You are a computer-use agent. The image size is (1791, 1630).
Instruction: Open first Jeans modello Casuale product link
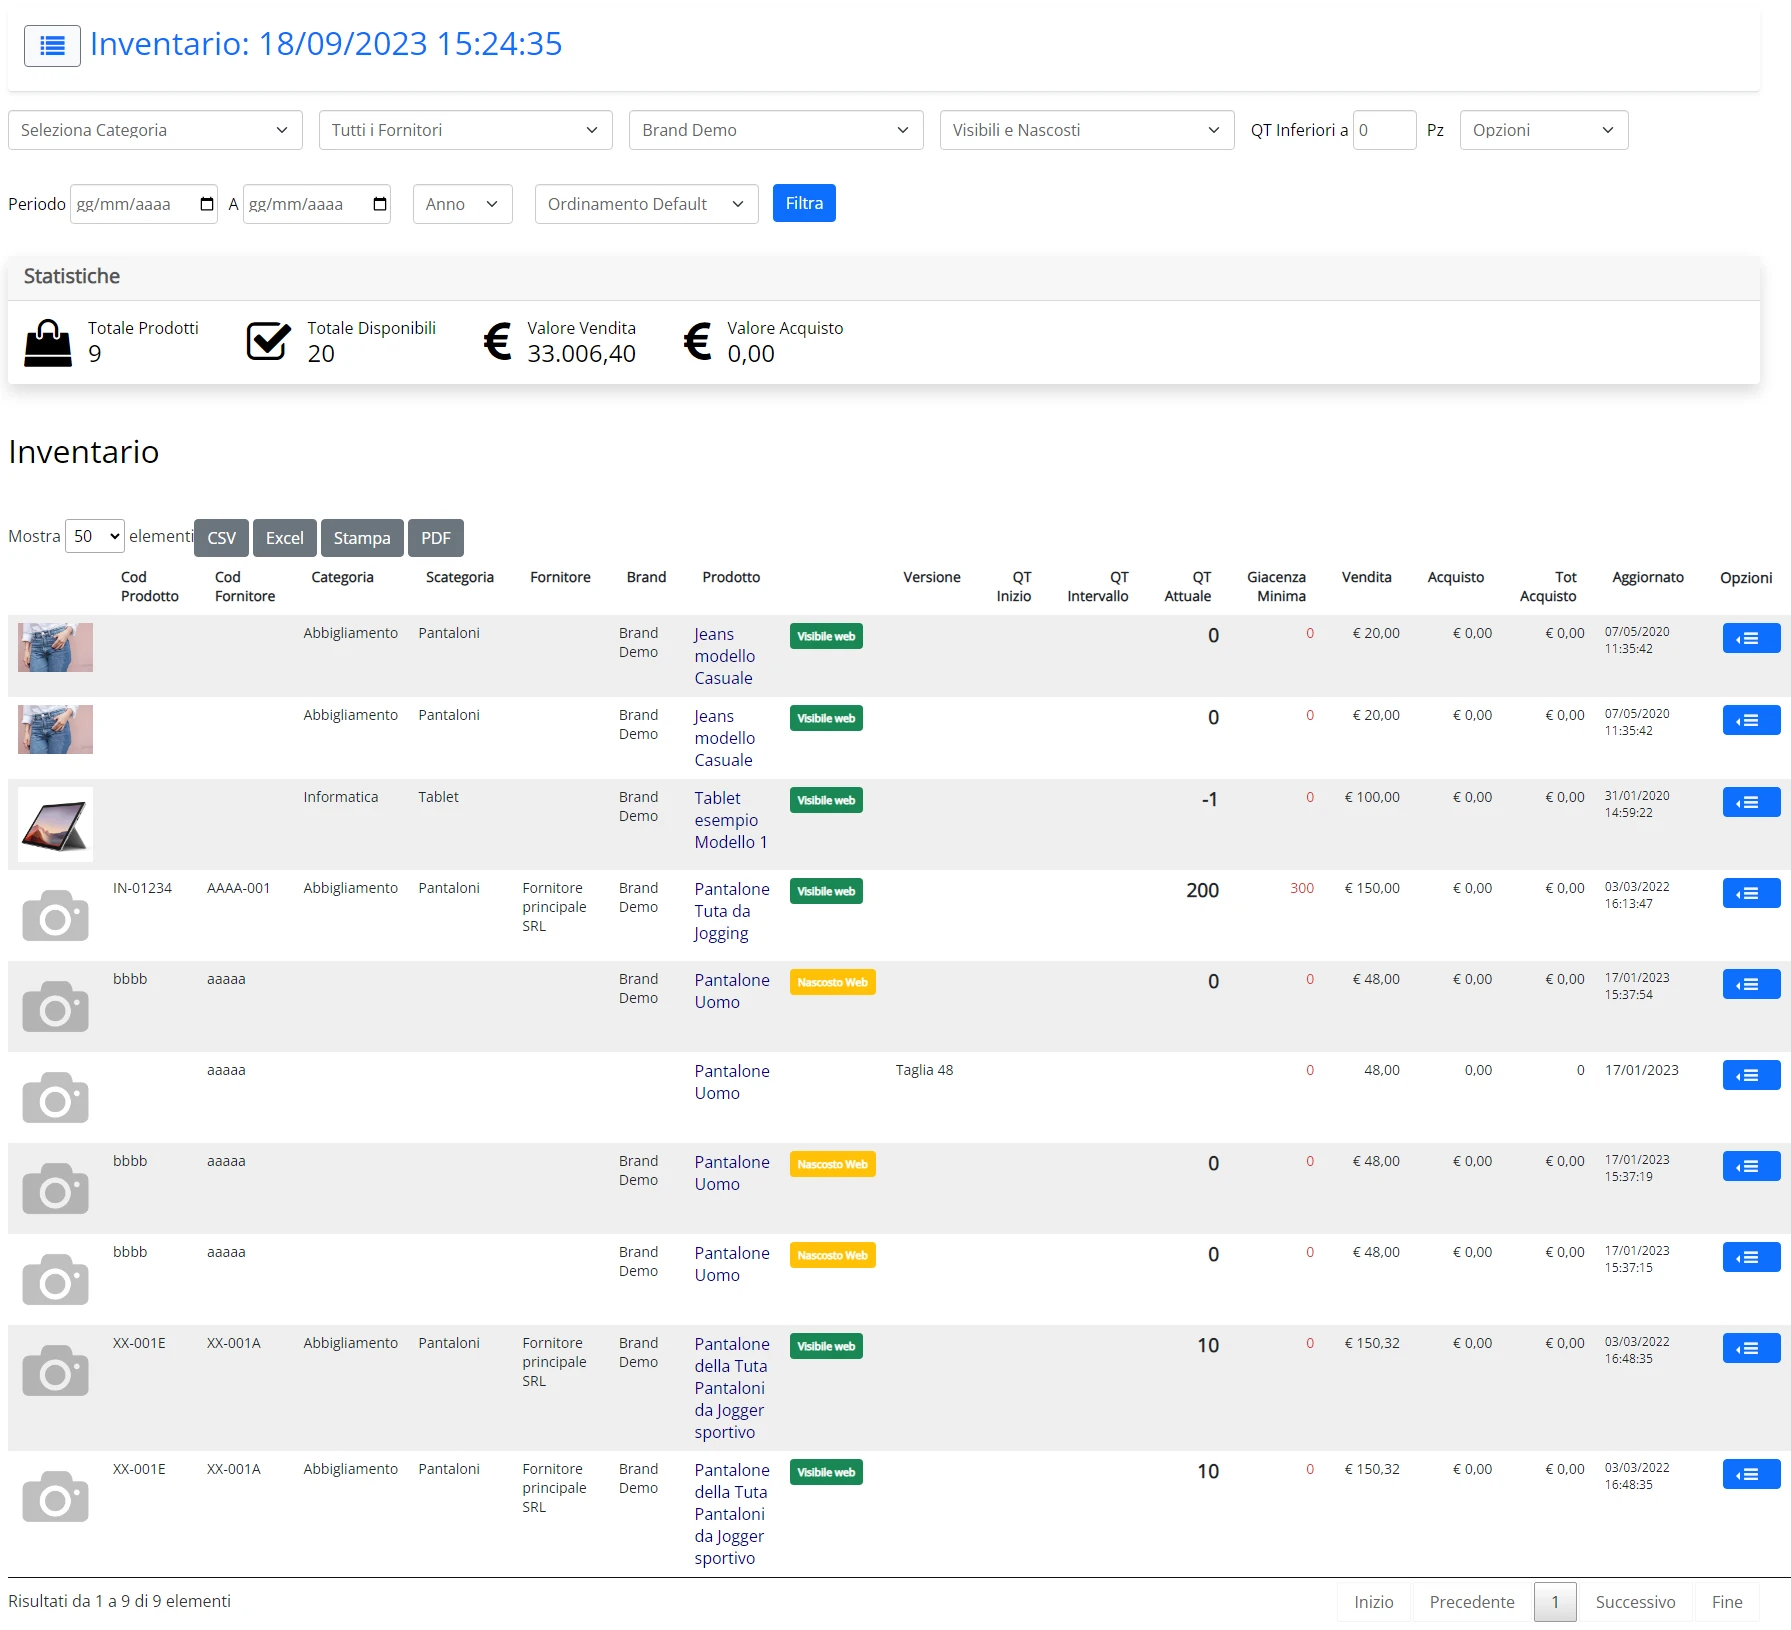725,656
